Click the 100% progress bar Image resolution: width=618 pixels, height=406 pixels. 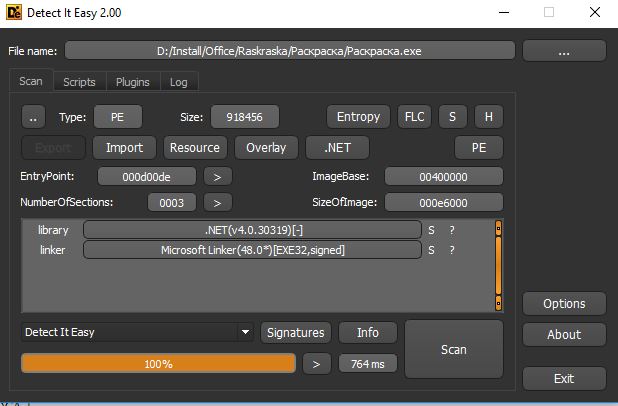coord(158,363)
